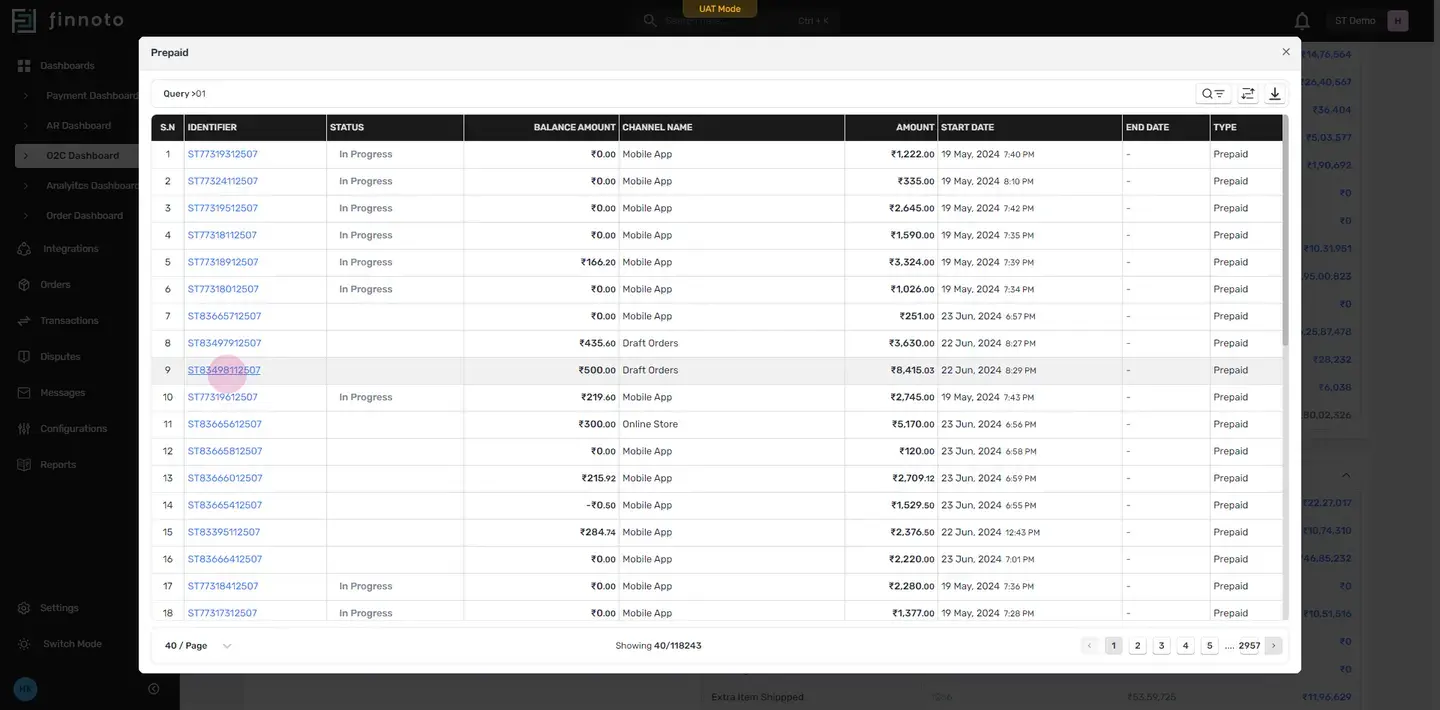Open identifier ST77319312507
Viewport: 1440px width, 710px height.
click(222, 155)
